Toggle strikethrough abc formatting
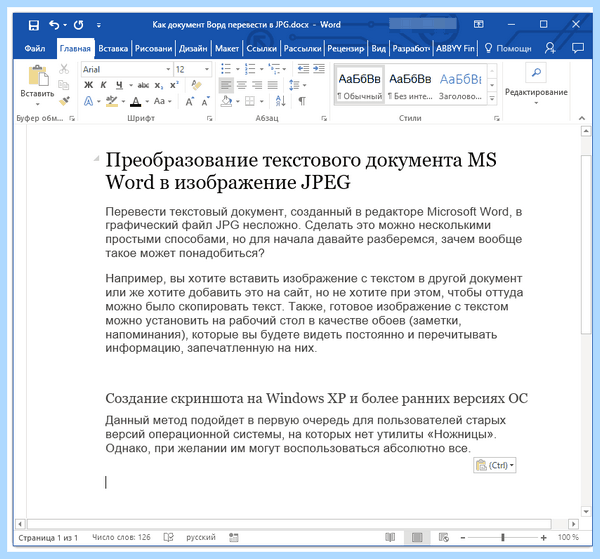 tap(143, 85)
